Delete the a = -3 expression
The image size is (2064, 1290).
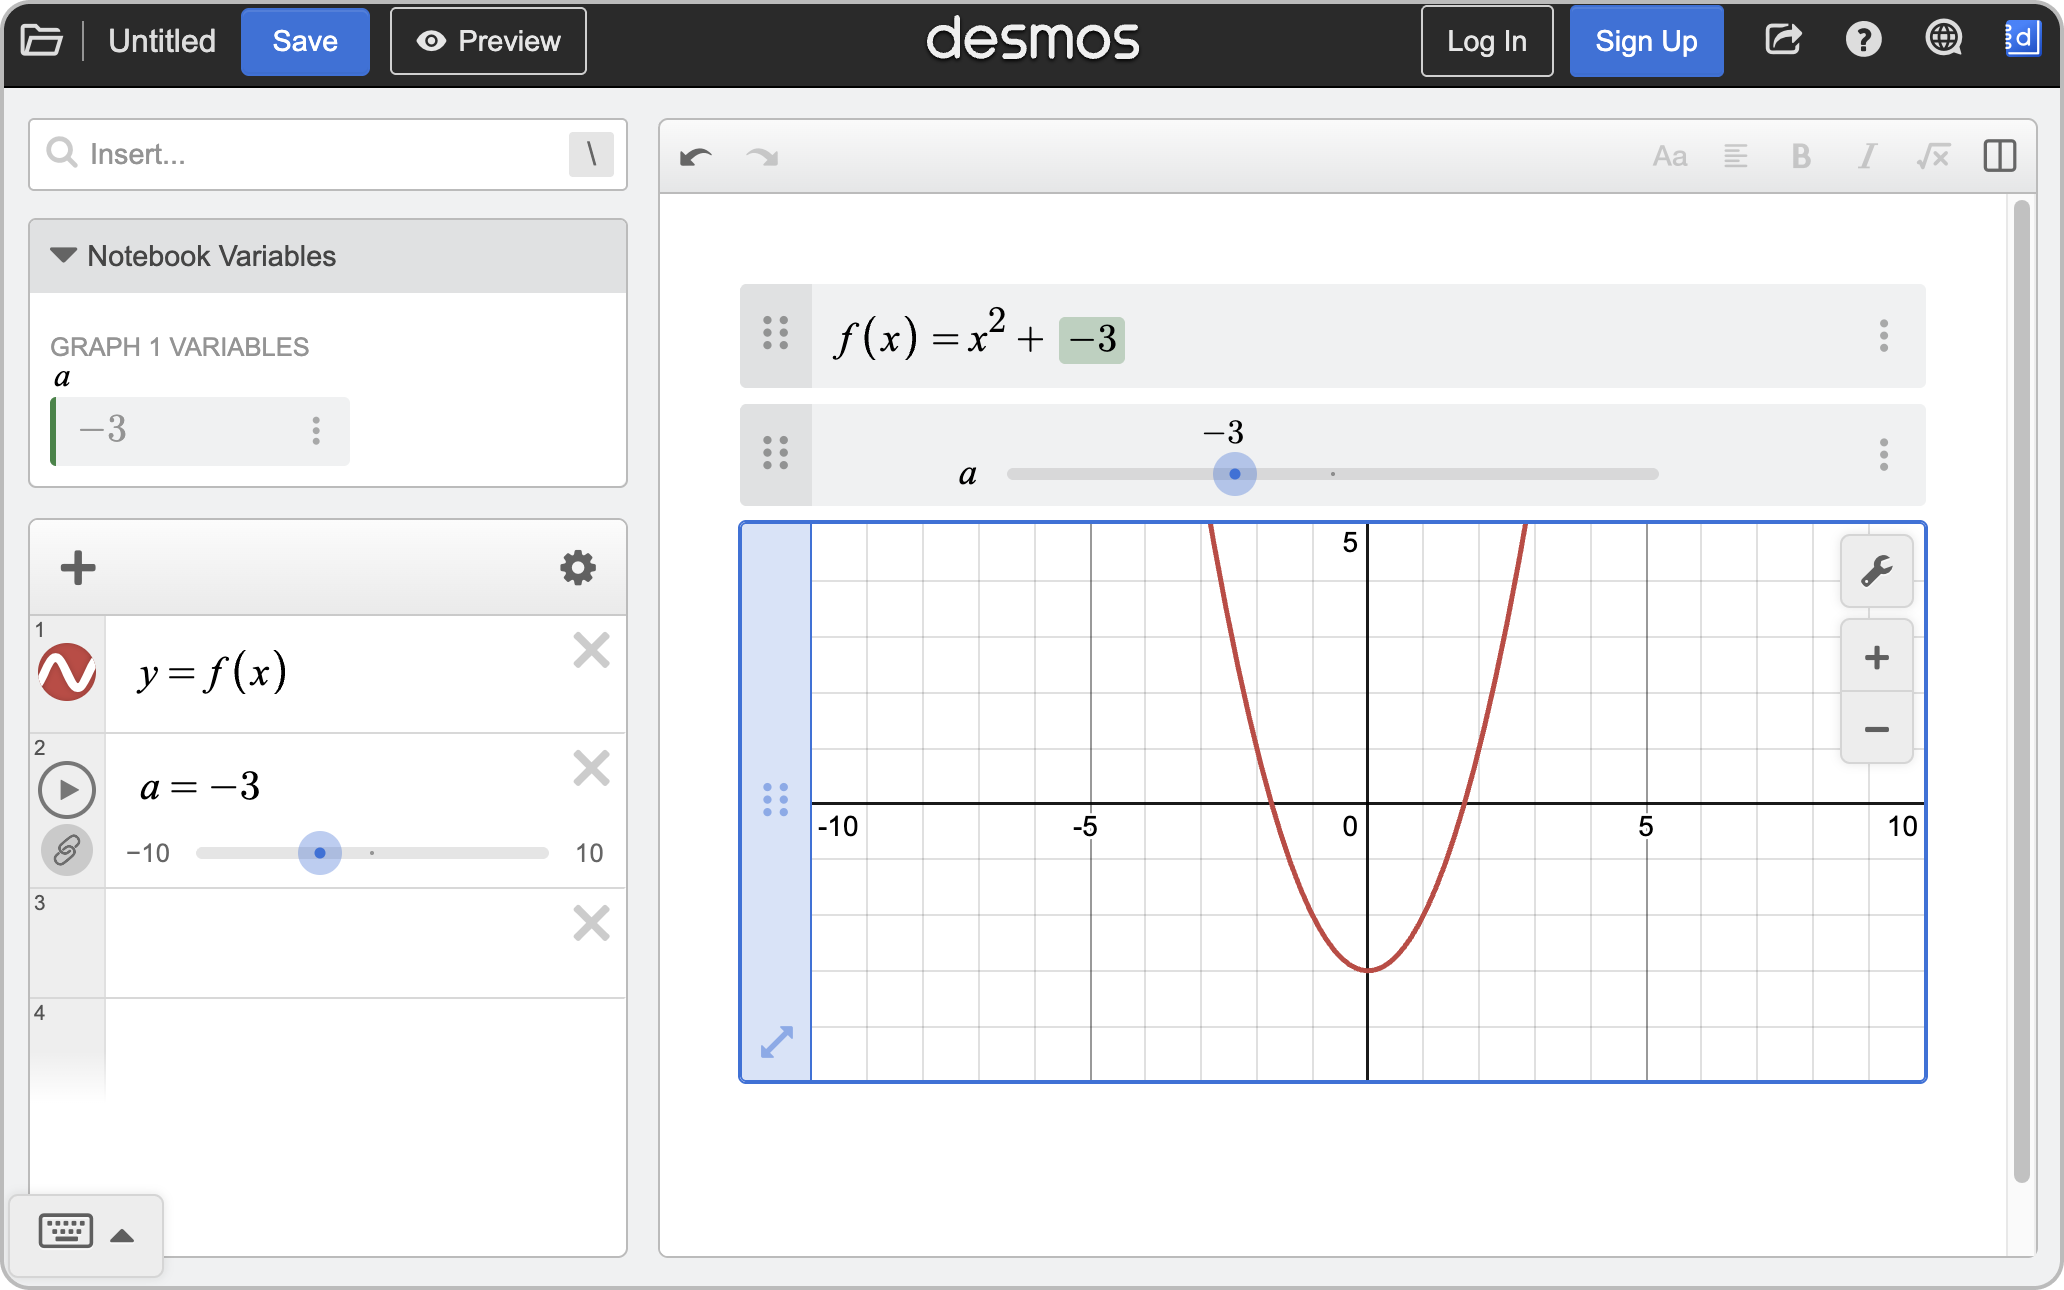pyautogui.click(x=592, y=769)
